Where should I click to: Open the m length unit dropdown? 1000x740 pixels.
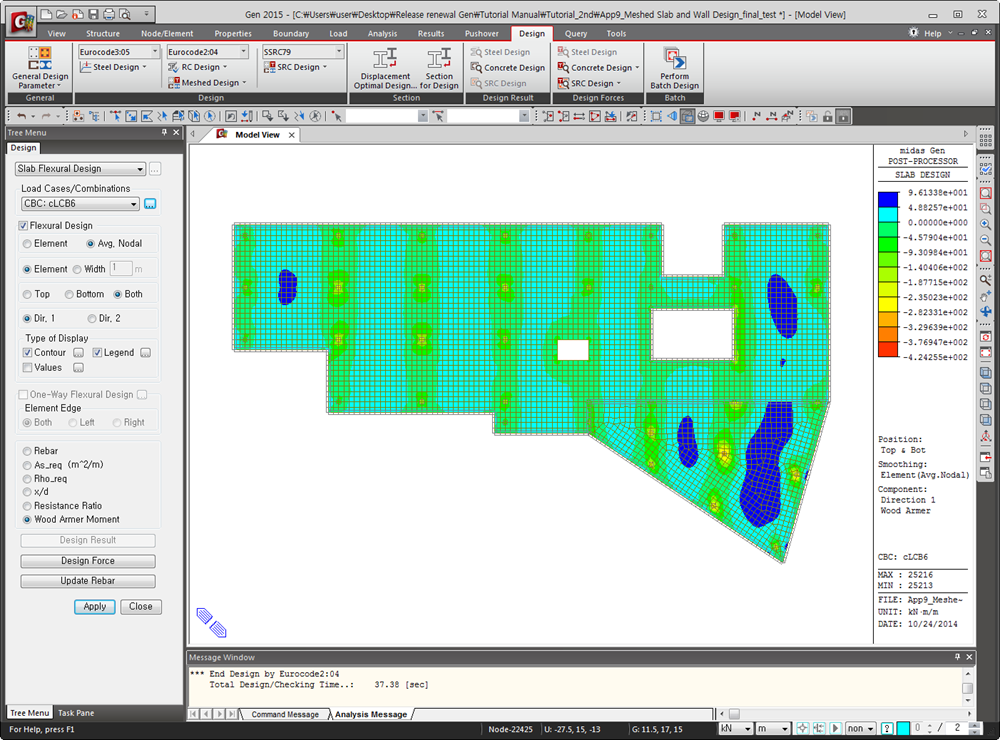[x=773, y=728]
